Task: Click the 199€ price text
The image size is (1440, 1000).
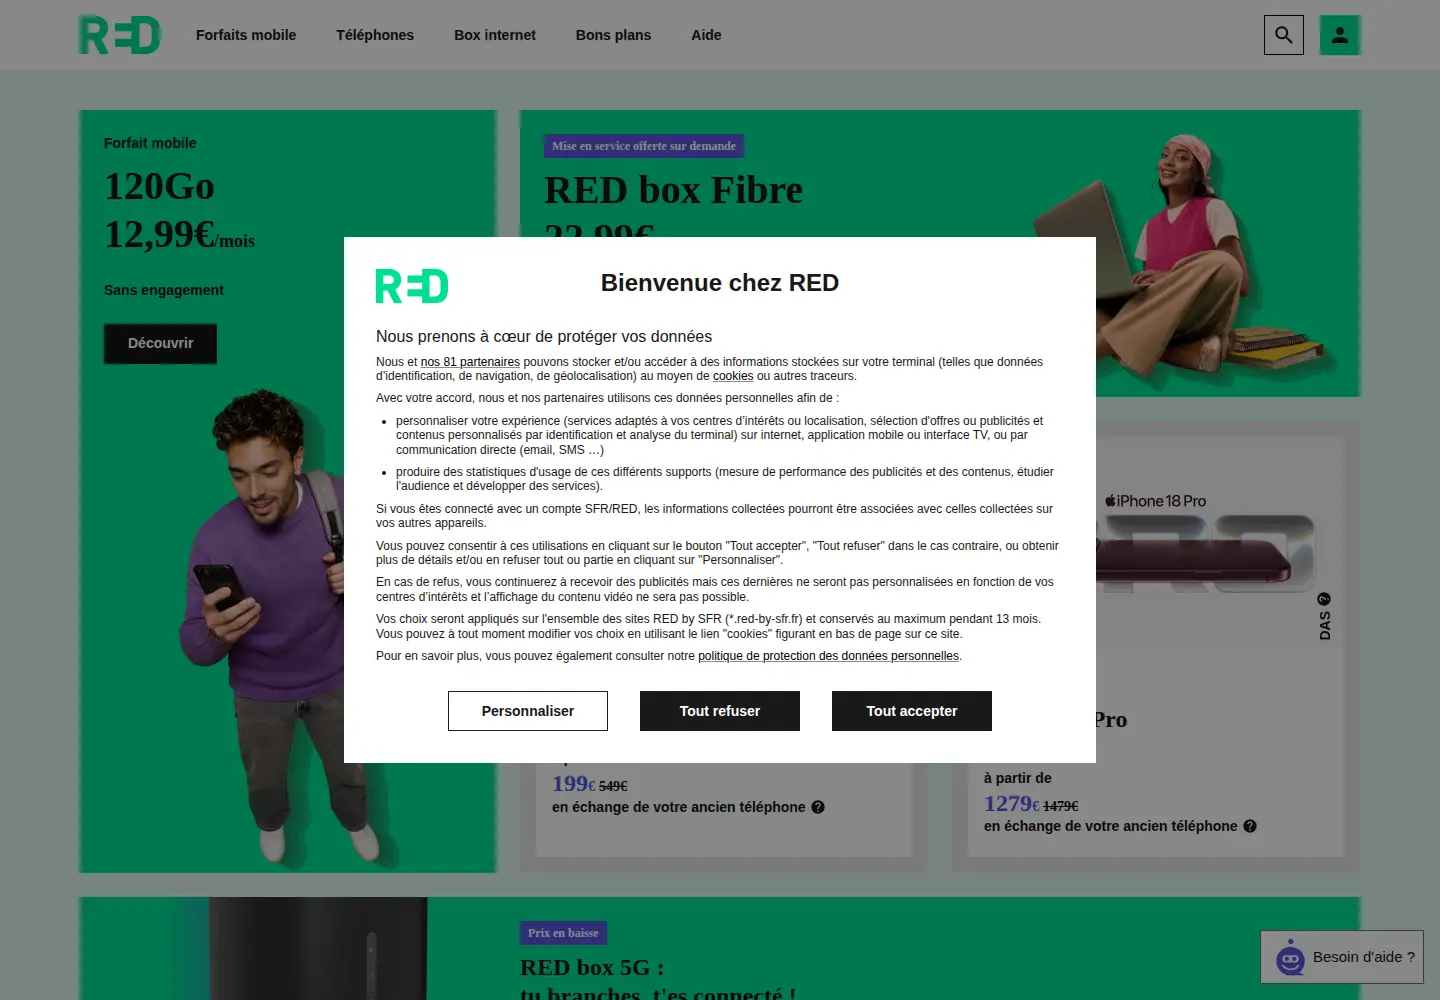Action: [573, 784]
